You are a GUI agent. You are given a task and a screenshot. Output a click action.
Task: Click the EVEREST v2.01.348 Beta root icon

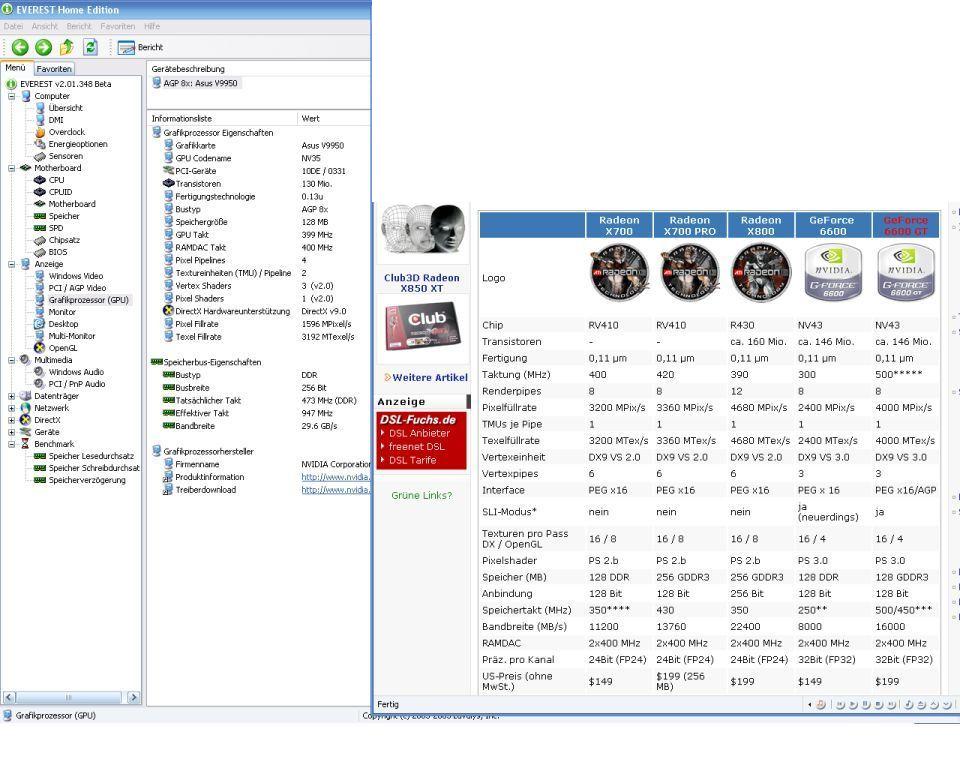[11, 84]
